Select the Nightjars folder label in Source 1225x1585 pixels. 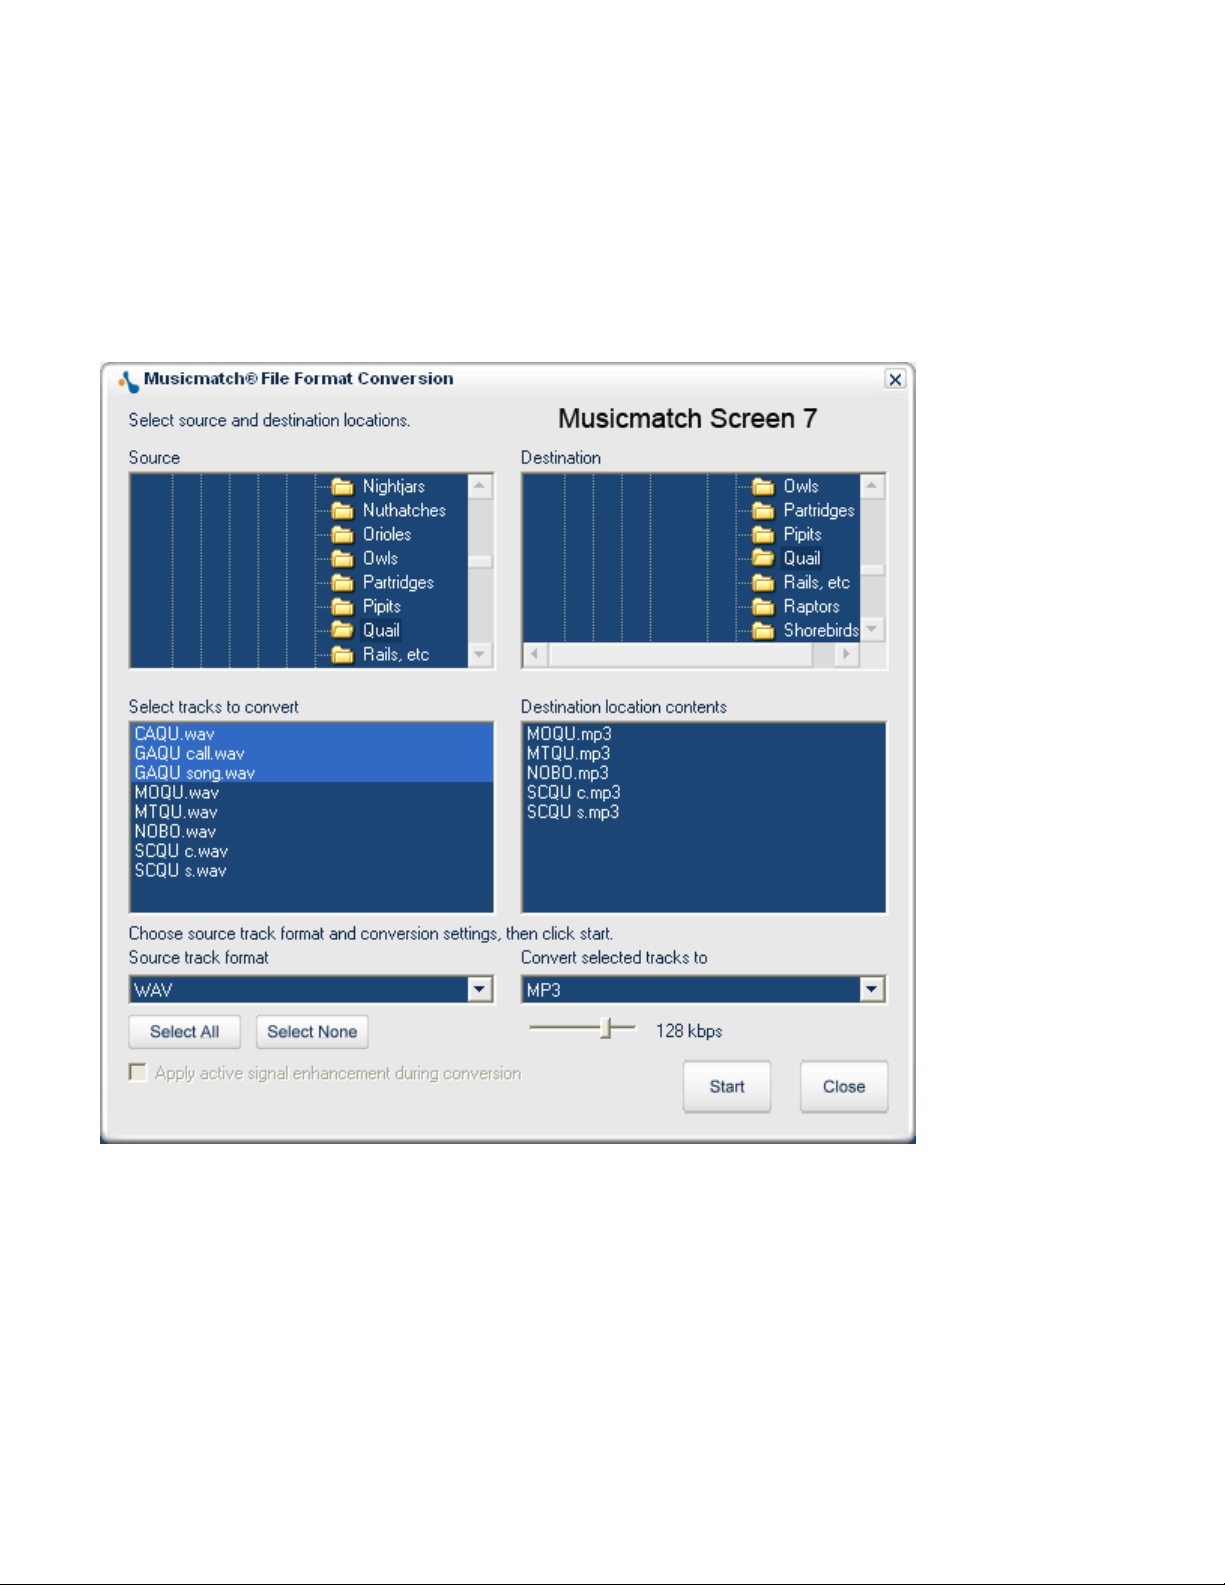394,487
